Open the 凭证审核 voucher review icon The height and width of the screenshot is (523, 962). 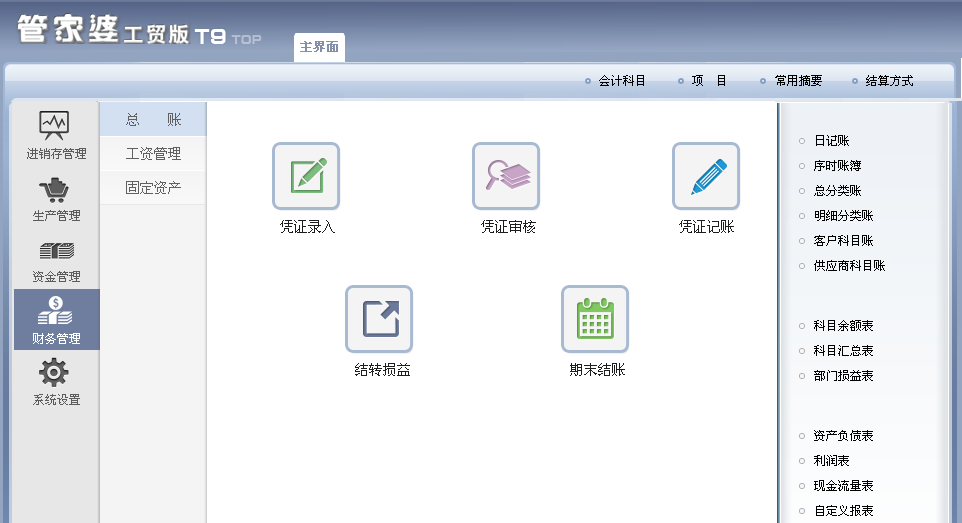[506, 176]
